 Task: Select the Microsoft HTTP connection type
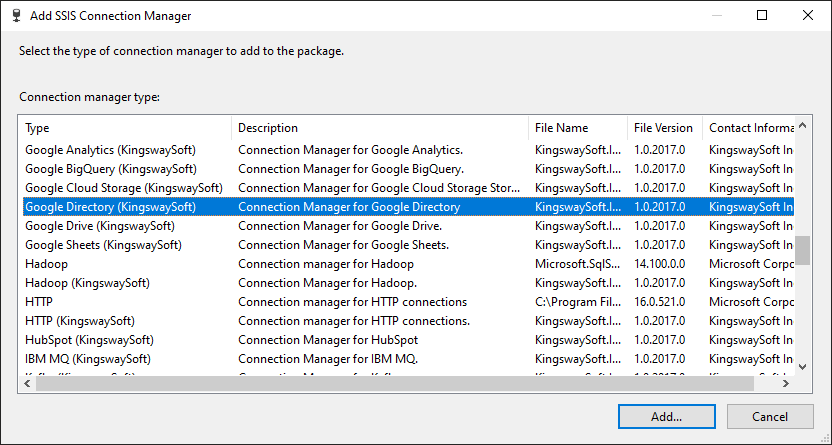tap(407, 302)
